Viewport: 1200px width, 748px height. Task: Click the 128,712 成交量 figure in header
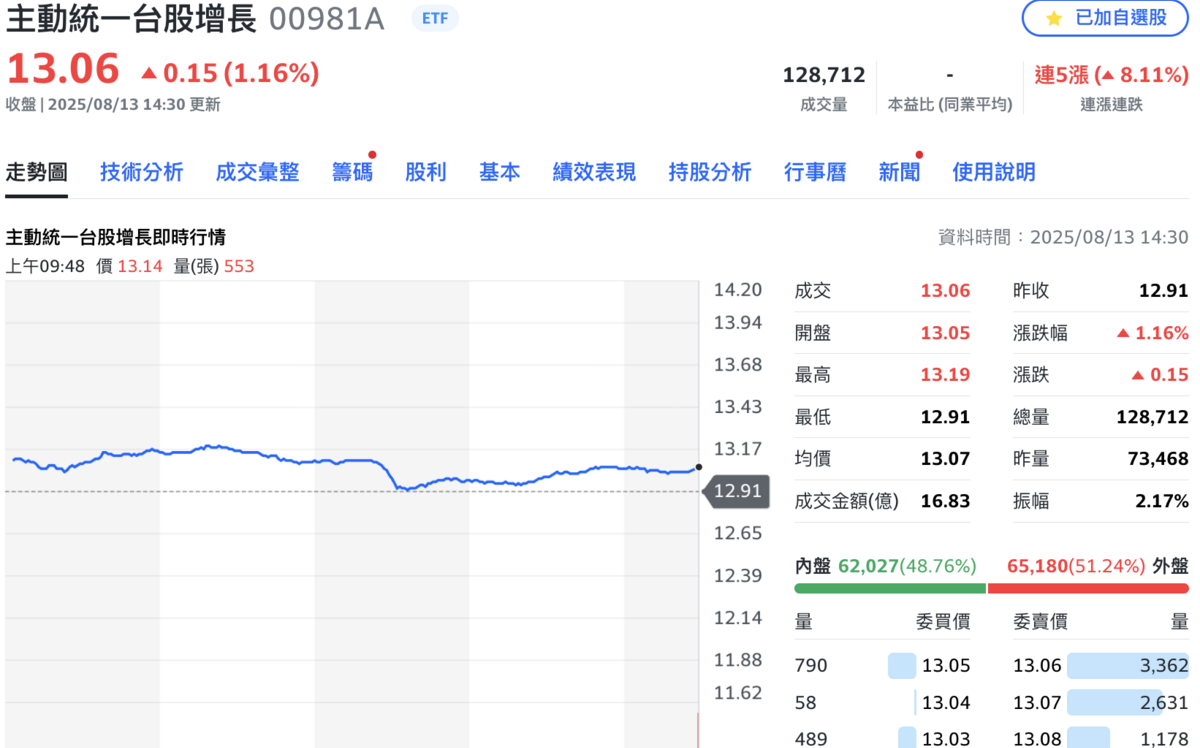tap(823, 75)
